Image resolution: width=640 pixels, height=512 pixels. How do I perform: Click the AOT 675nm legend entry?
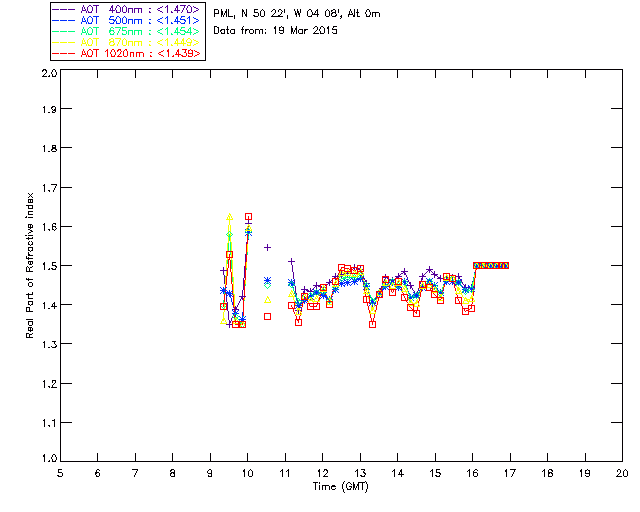coord(126,31)
